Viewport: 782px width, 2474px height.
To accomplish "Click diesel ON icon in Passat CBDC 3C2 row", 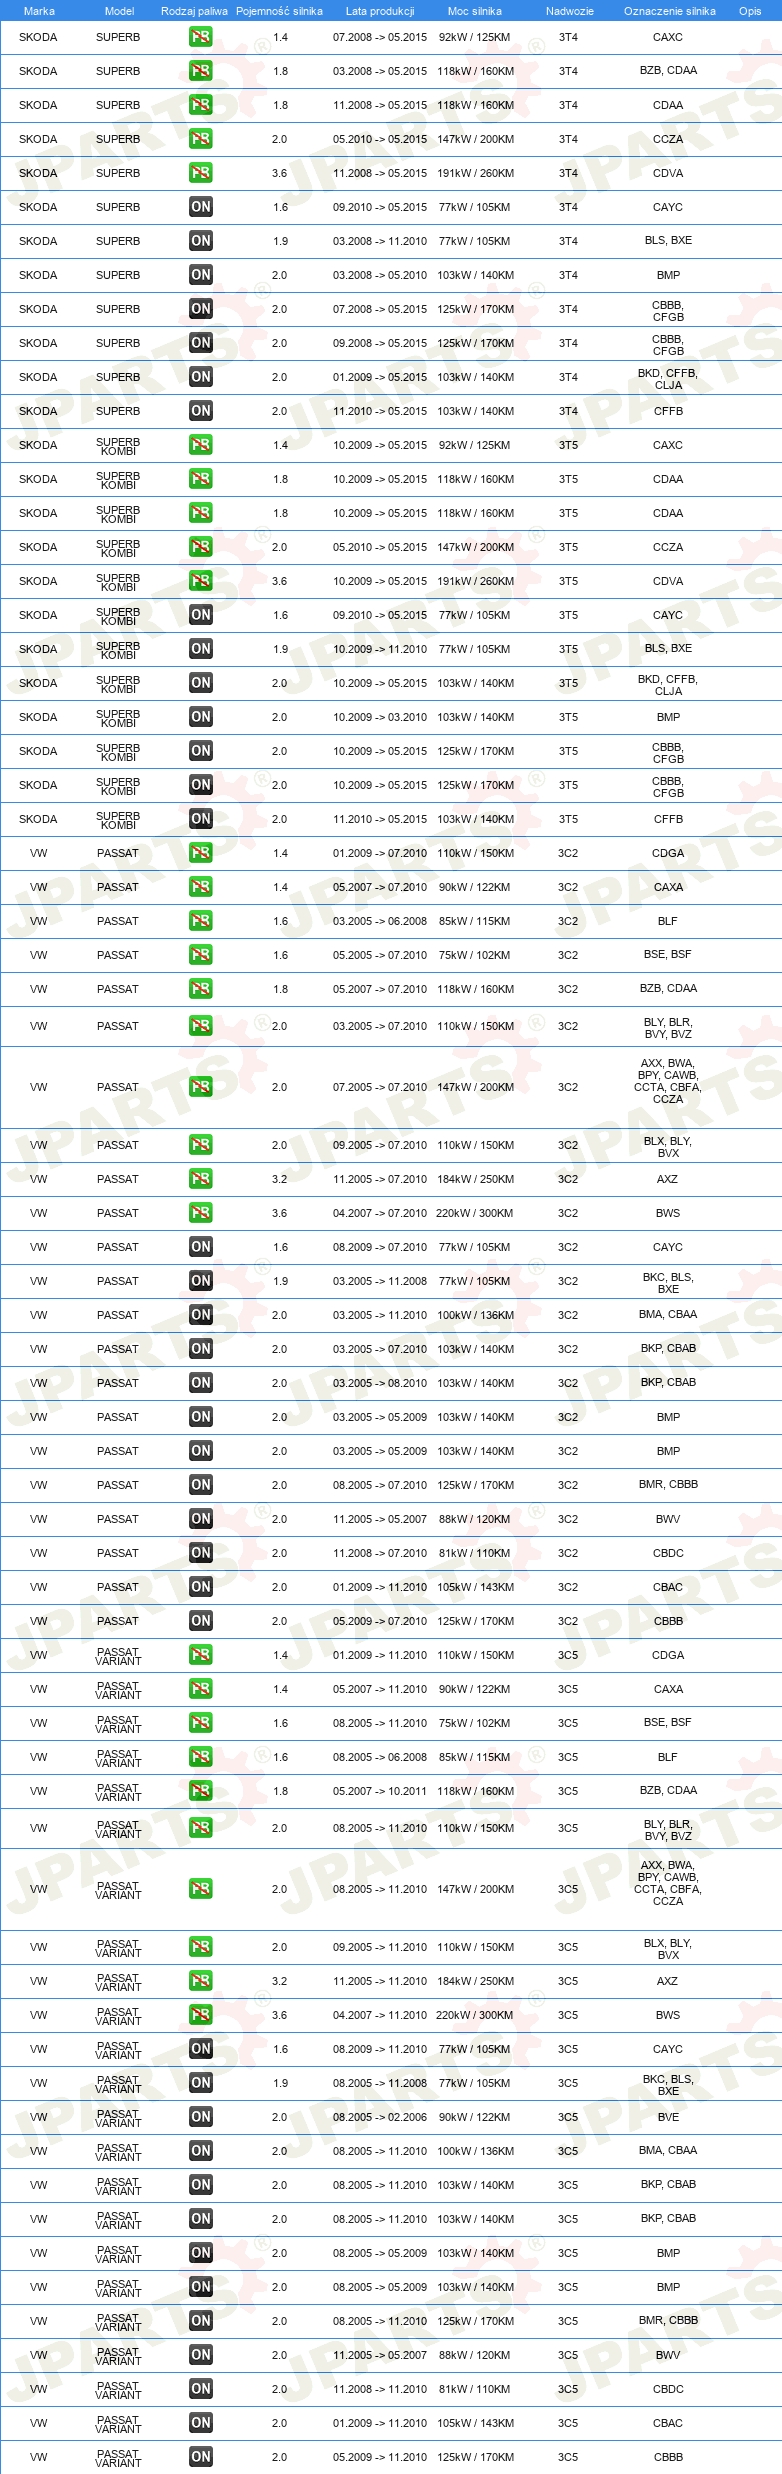I will click(201, 1553).
